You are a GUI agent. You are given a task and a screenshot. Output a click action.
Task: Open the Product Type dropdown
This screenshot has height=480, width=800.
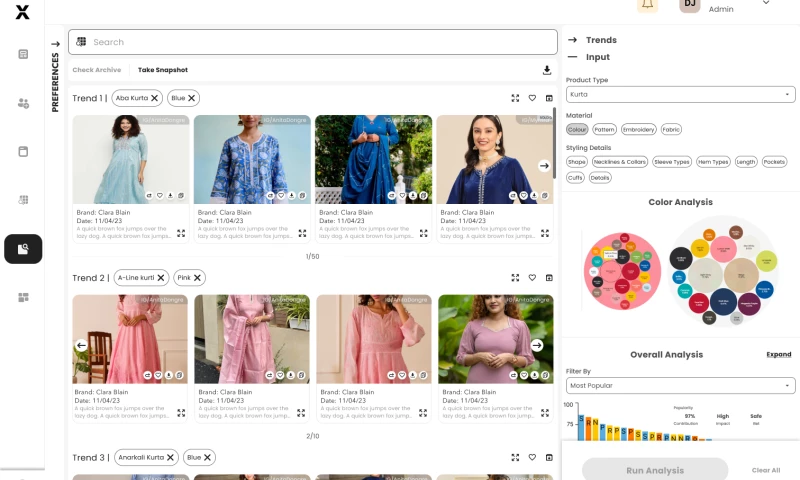[x=680, y=94]
